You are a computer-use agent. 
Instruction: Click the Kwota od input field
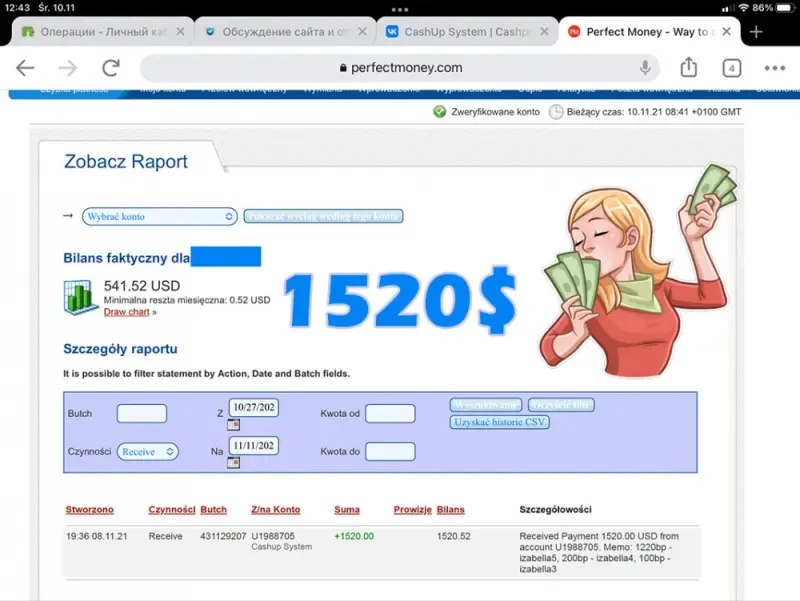(390, 413)
